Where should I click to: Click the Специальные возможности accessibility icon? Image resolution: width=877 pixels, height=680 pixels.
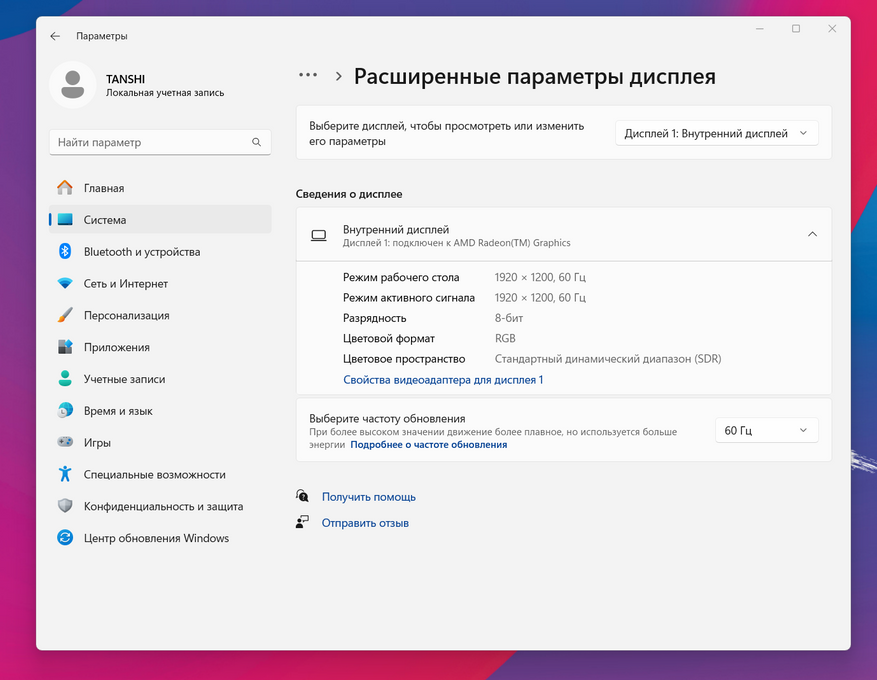tap(65, 474)
